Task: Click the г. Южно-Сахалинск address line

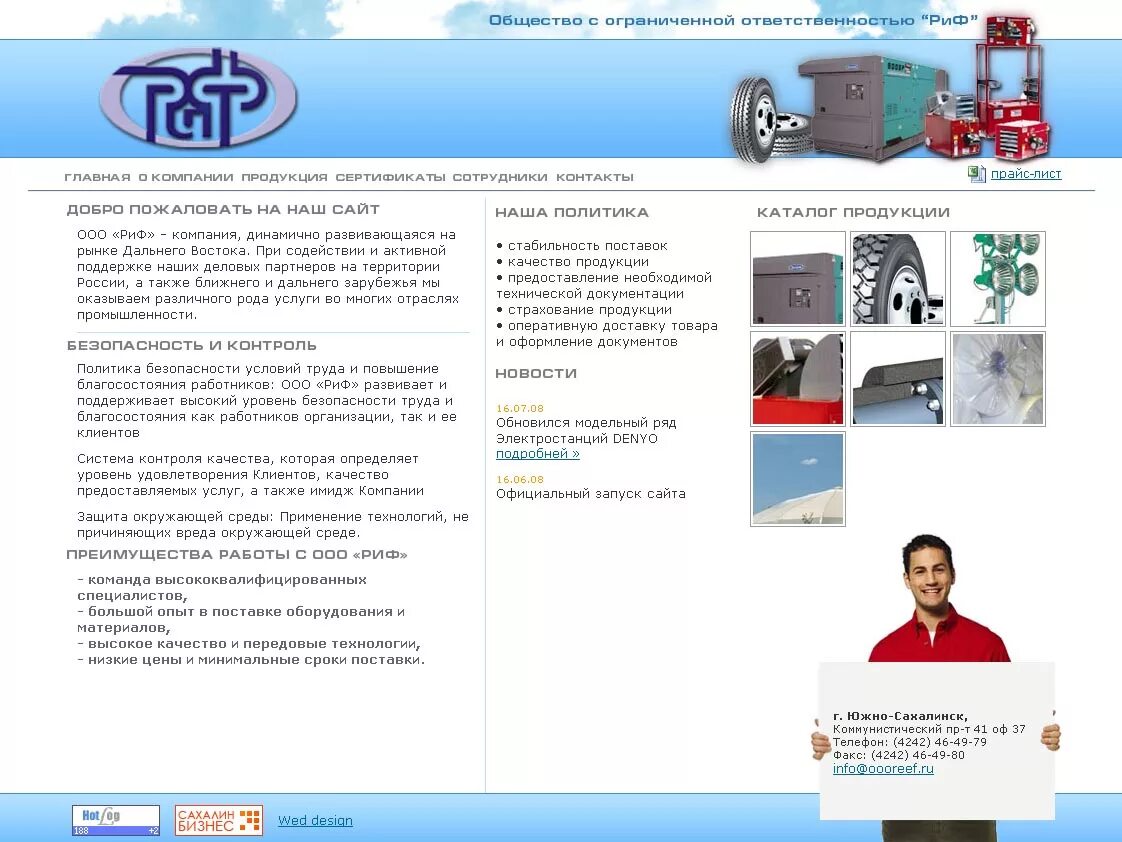Action: point(900,716)
